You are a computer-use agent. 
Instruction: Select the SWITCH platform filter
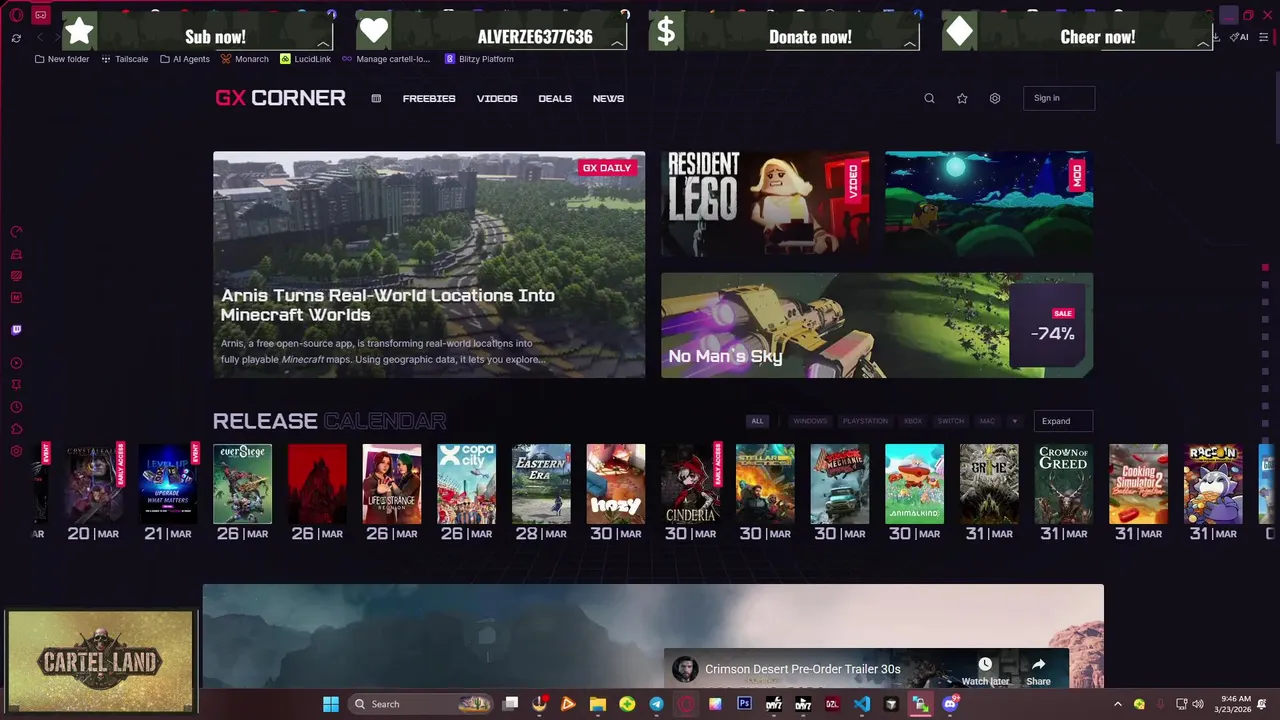point(951,421)
